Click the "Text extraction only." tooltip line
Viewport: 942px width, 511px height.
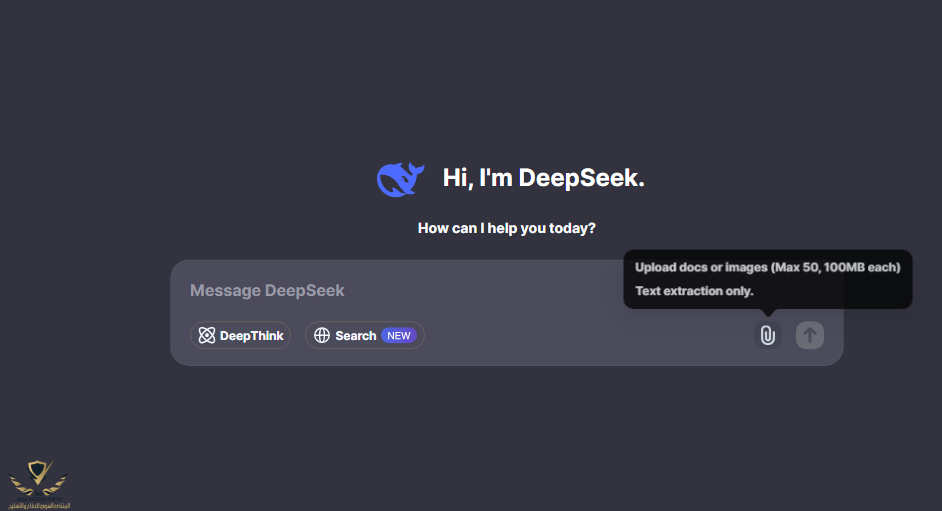tap(694, 291)
